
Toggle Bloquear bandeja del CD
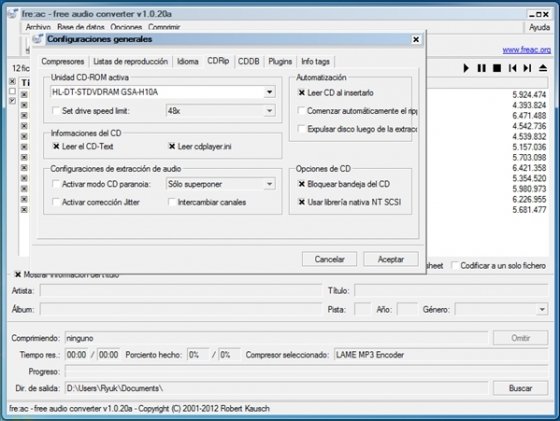tap(301, 184)
